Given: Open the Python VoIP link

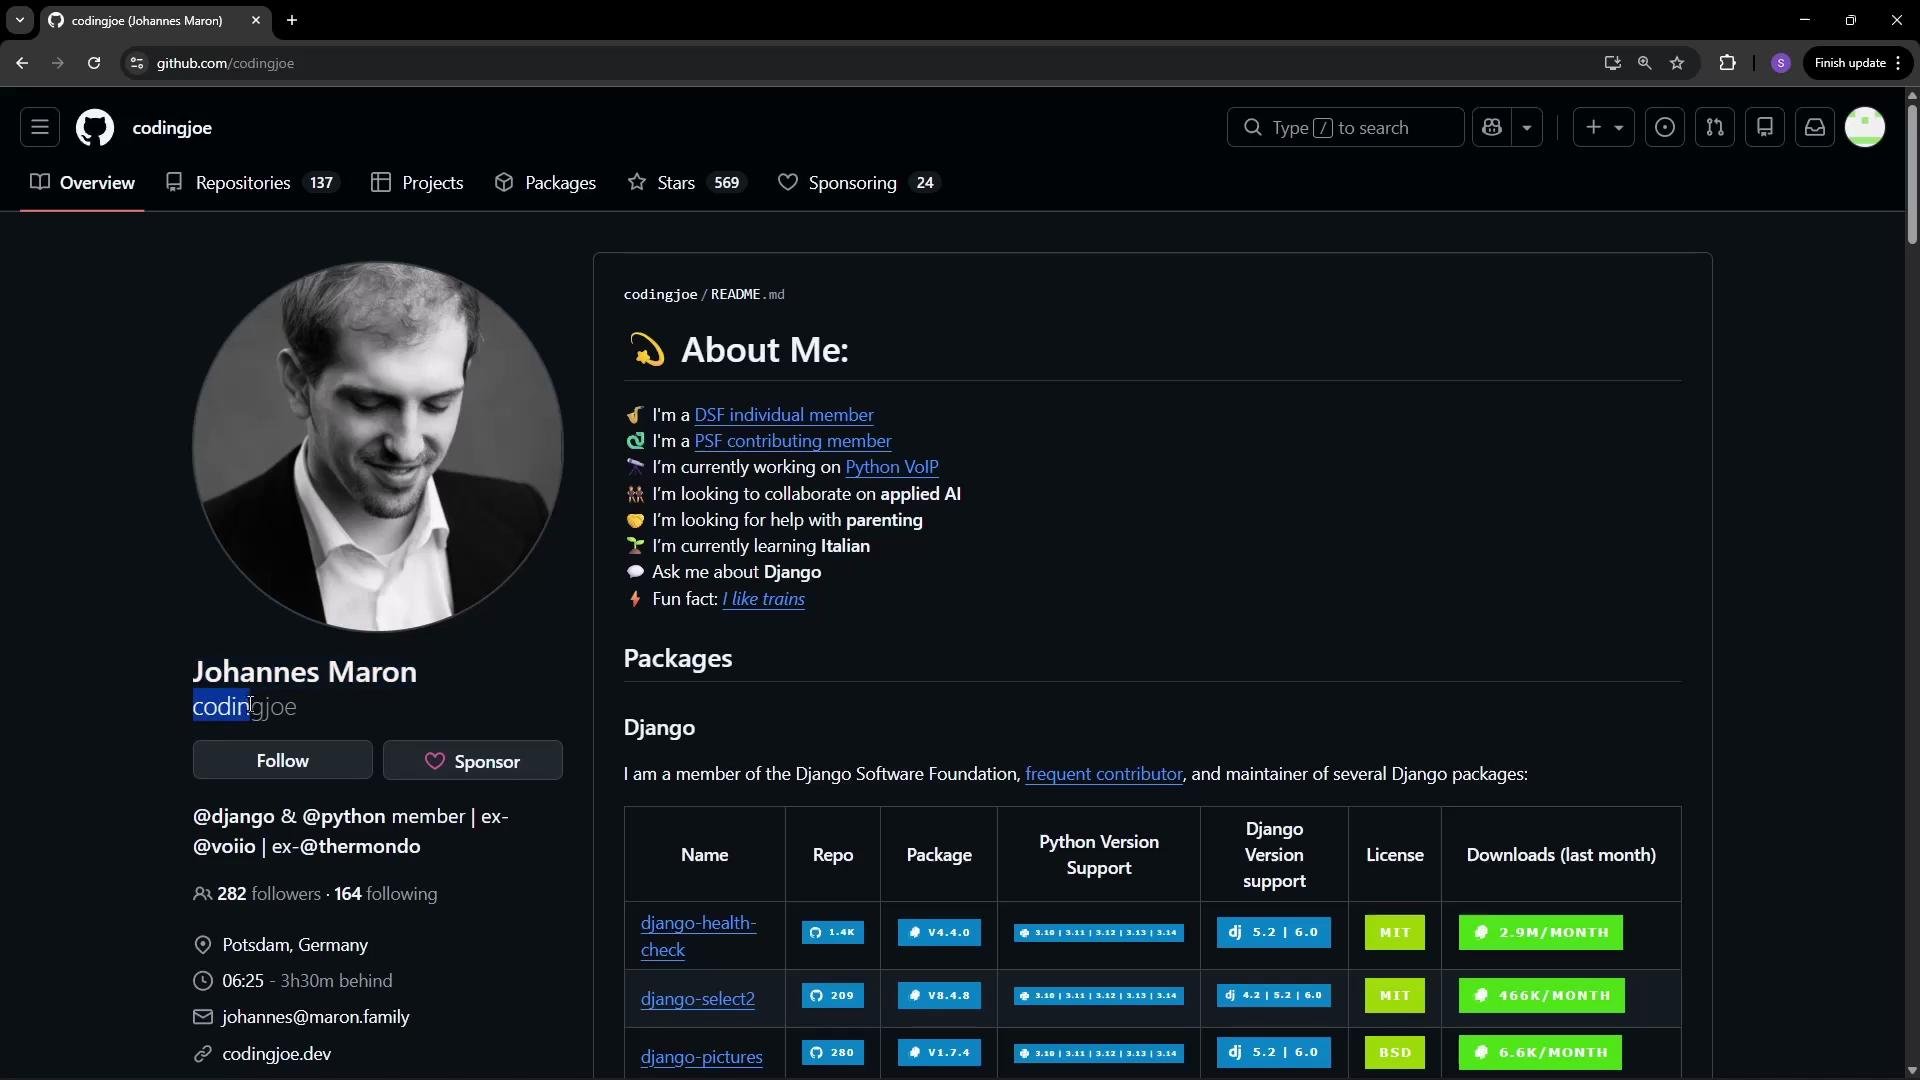Looking at the screenshot, I should pos(892,467).
